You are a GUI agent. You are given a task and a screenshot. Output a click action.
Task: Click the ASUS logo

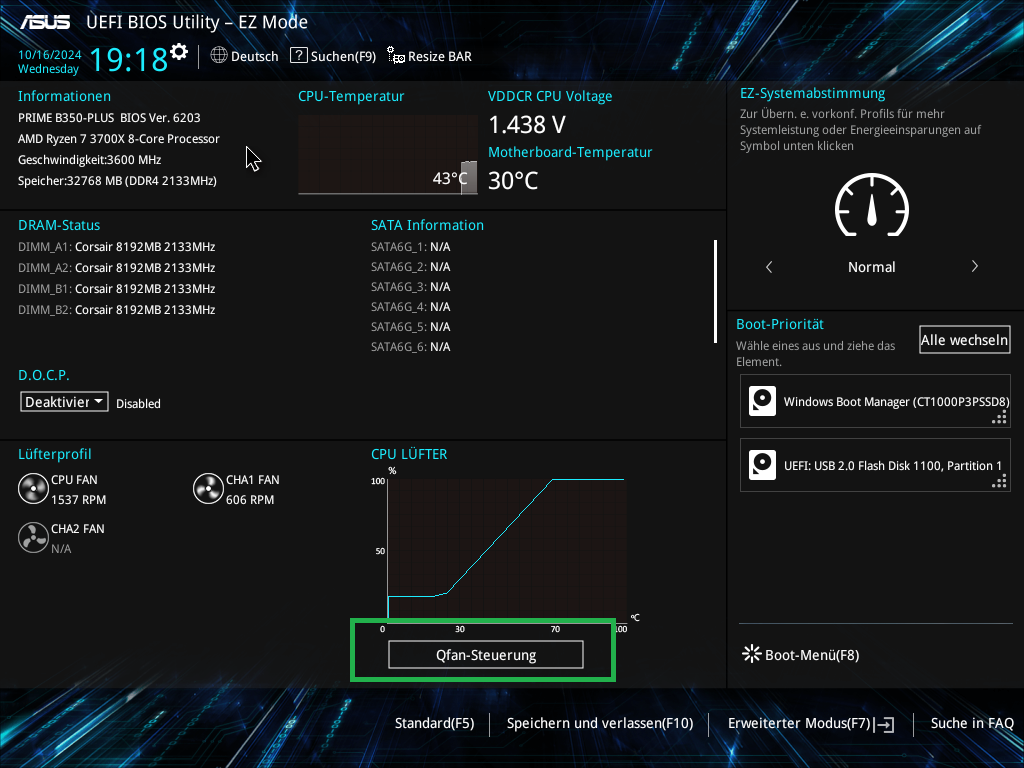(44, 22)
